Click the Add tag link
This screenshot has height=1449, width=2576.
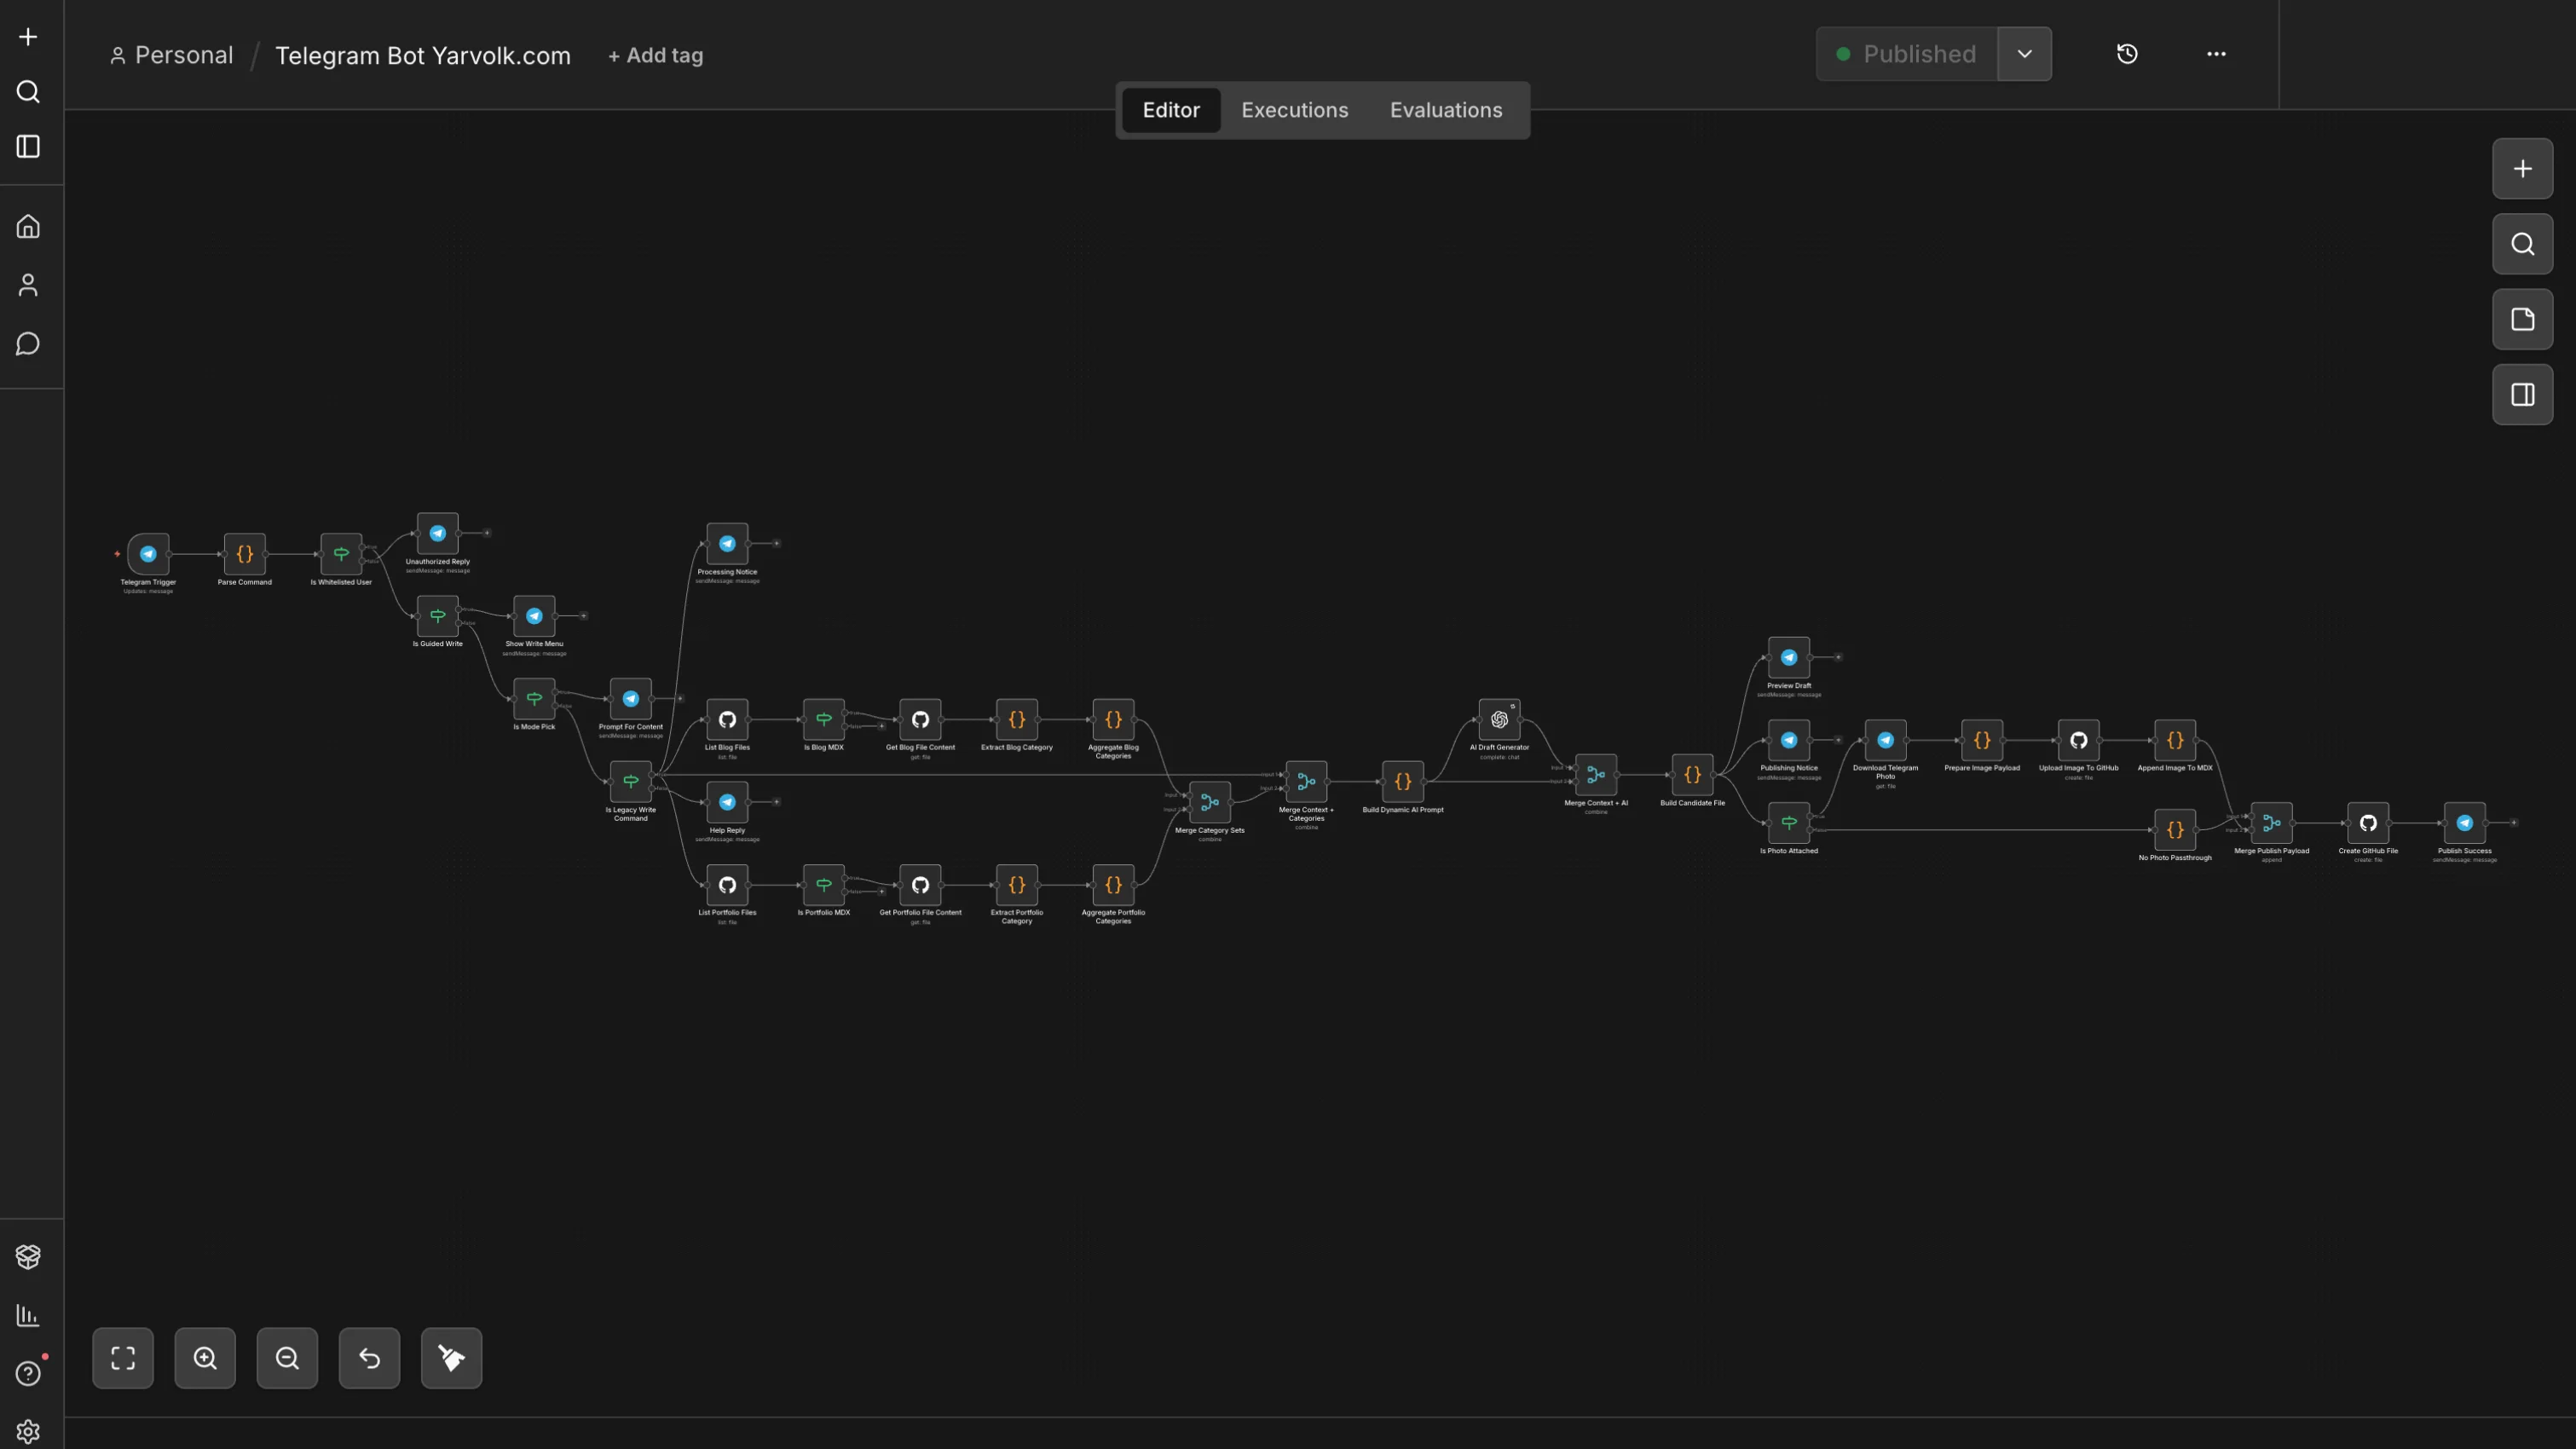[x=655, y=56]
